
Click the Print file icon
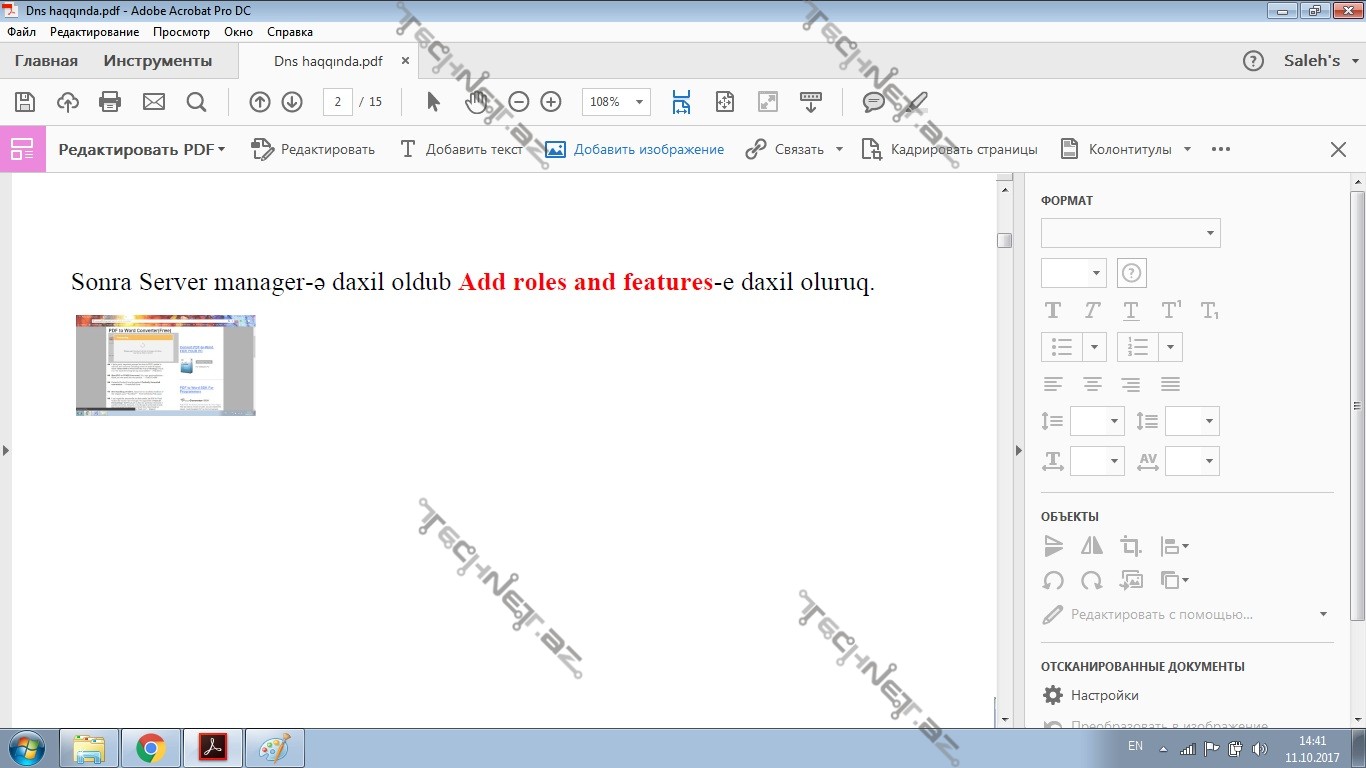110,102
